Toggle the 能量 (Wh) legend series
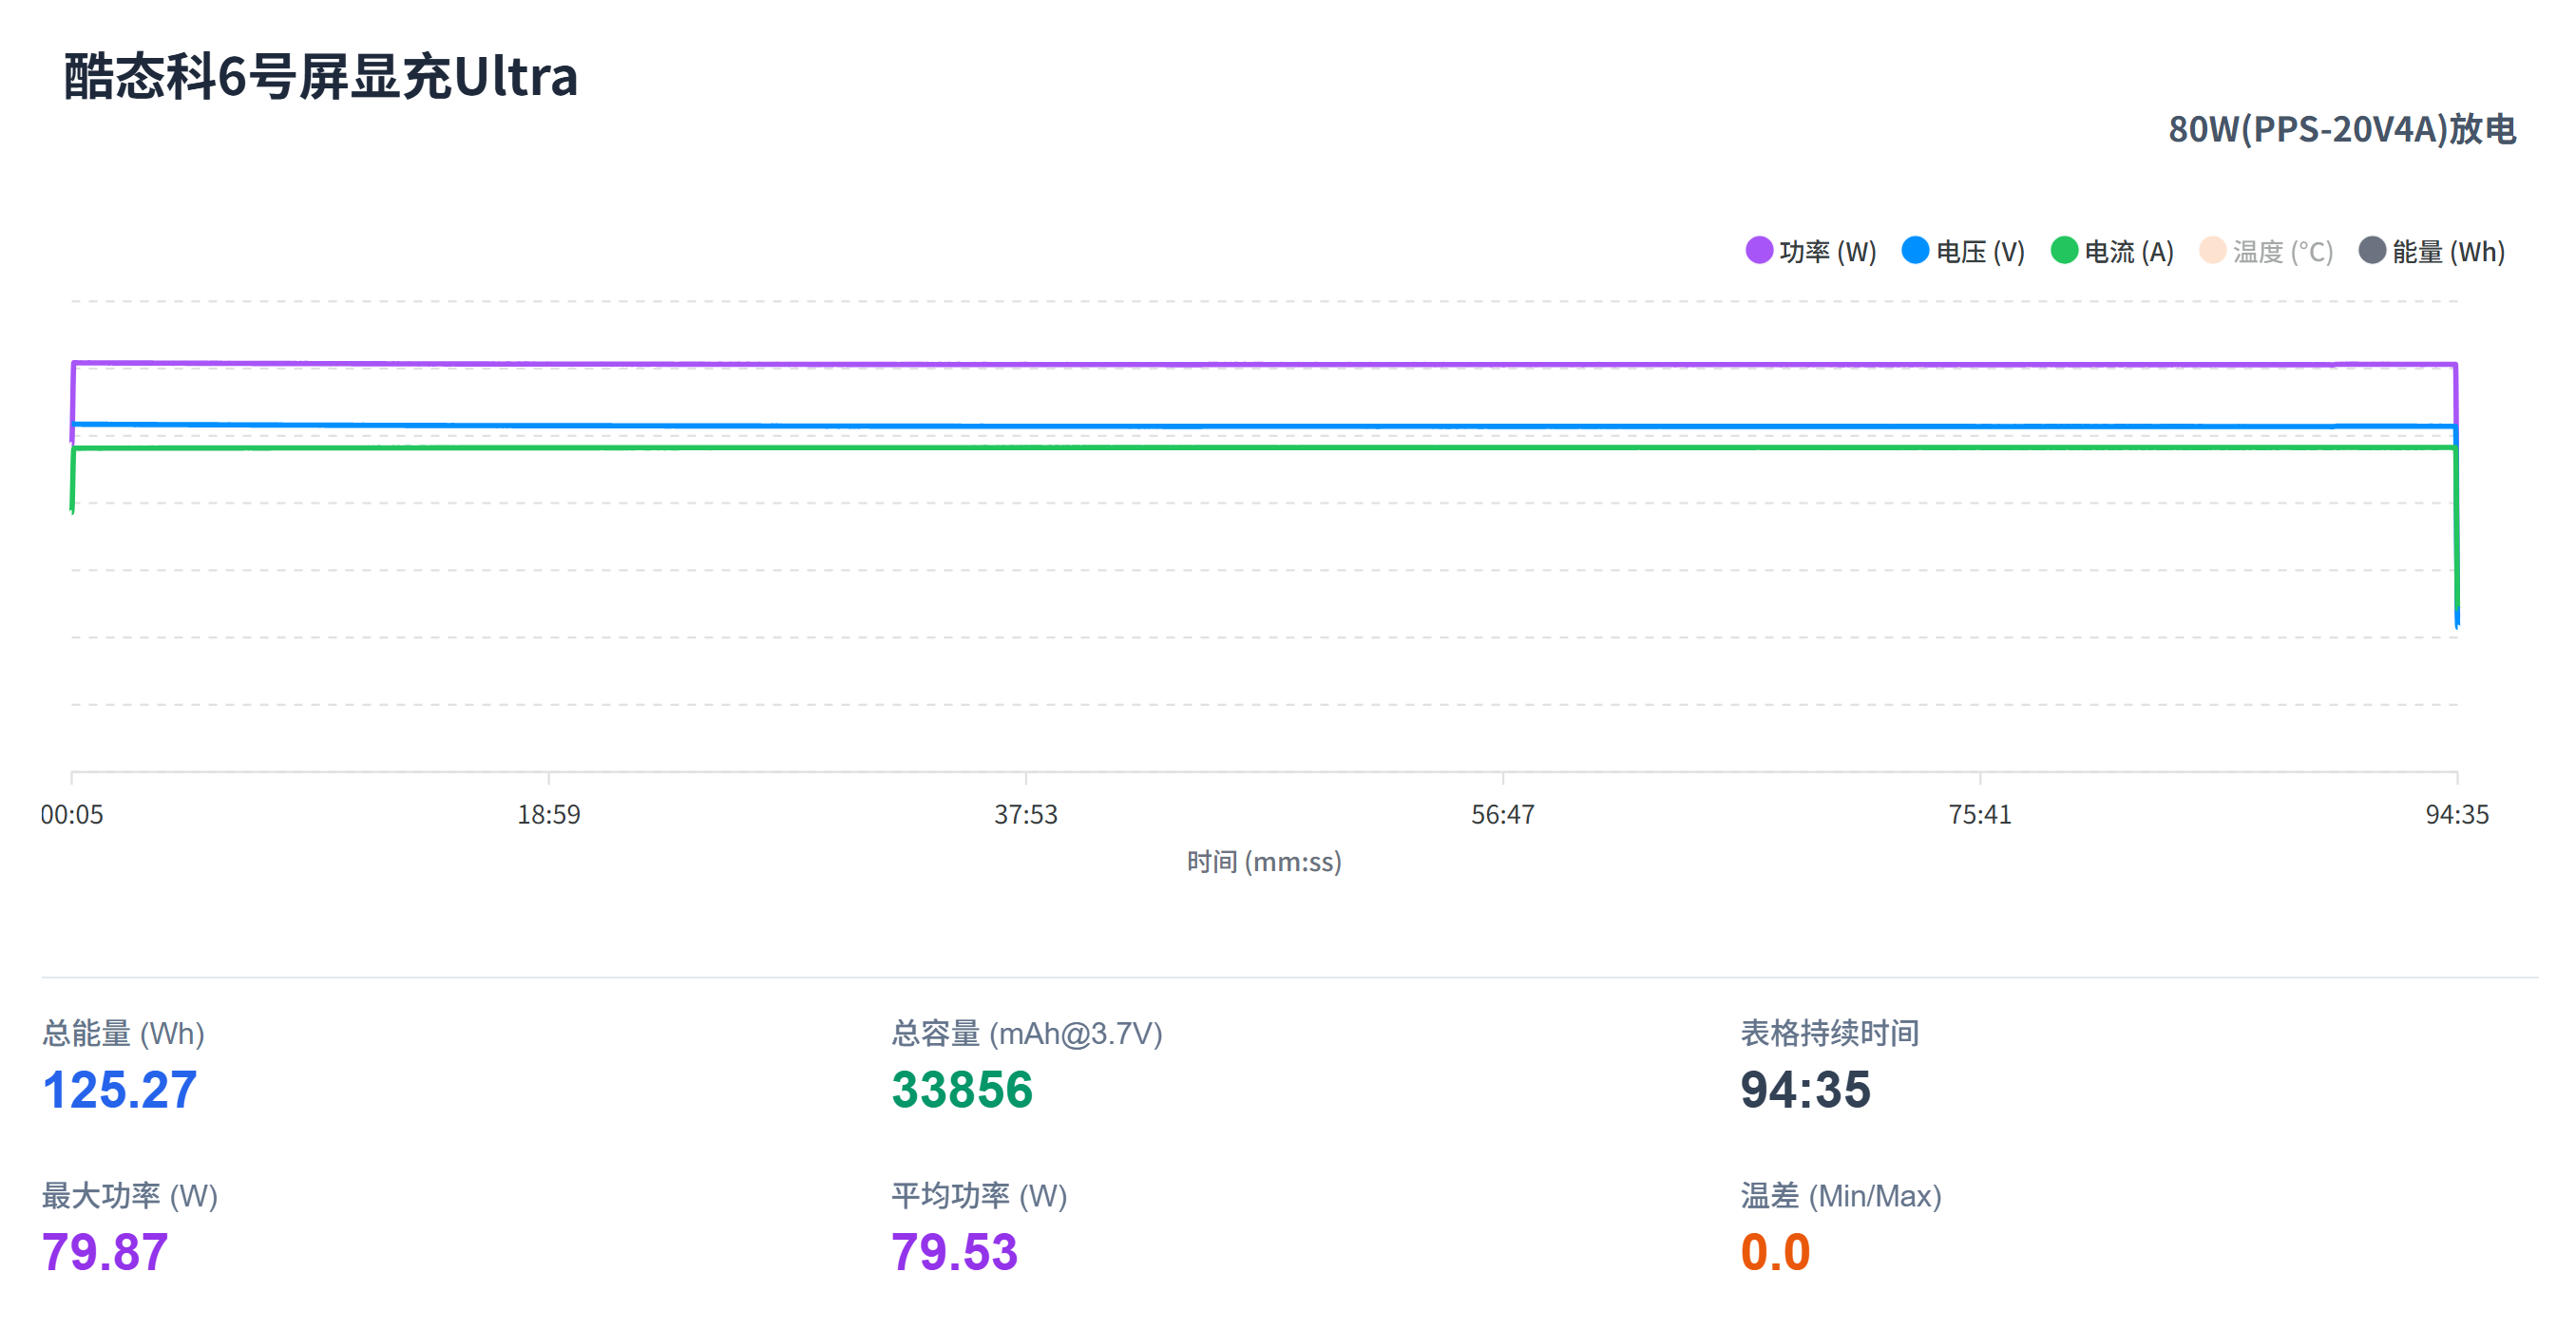The height and width of the screenshot is (1329, 2576). (2432, 251)
